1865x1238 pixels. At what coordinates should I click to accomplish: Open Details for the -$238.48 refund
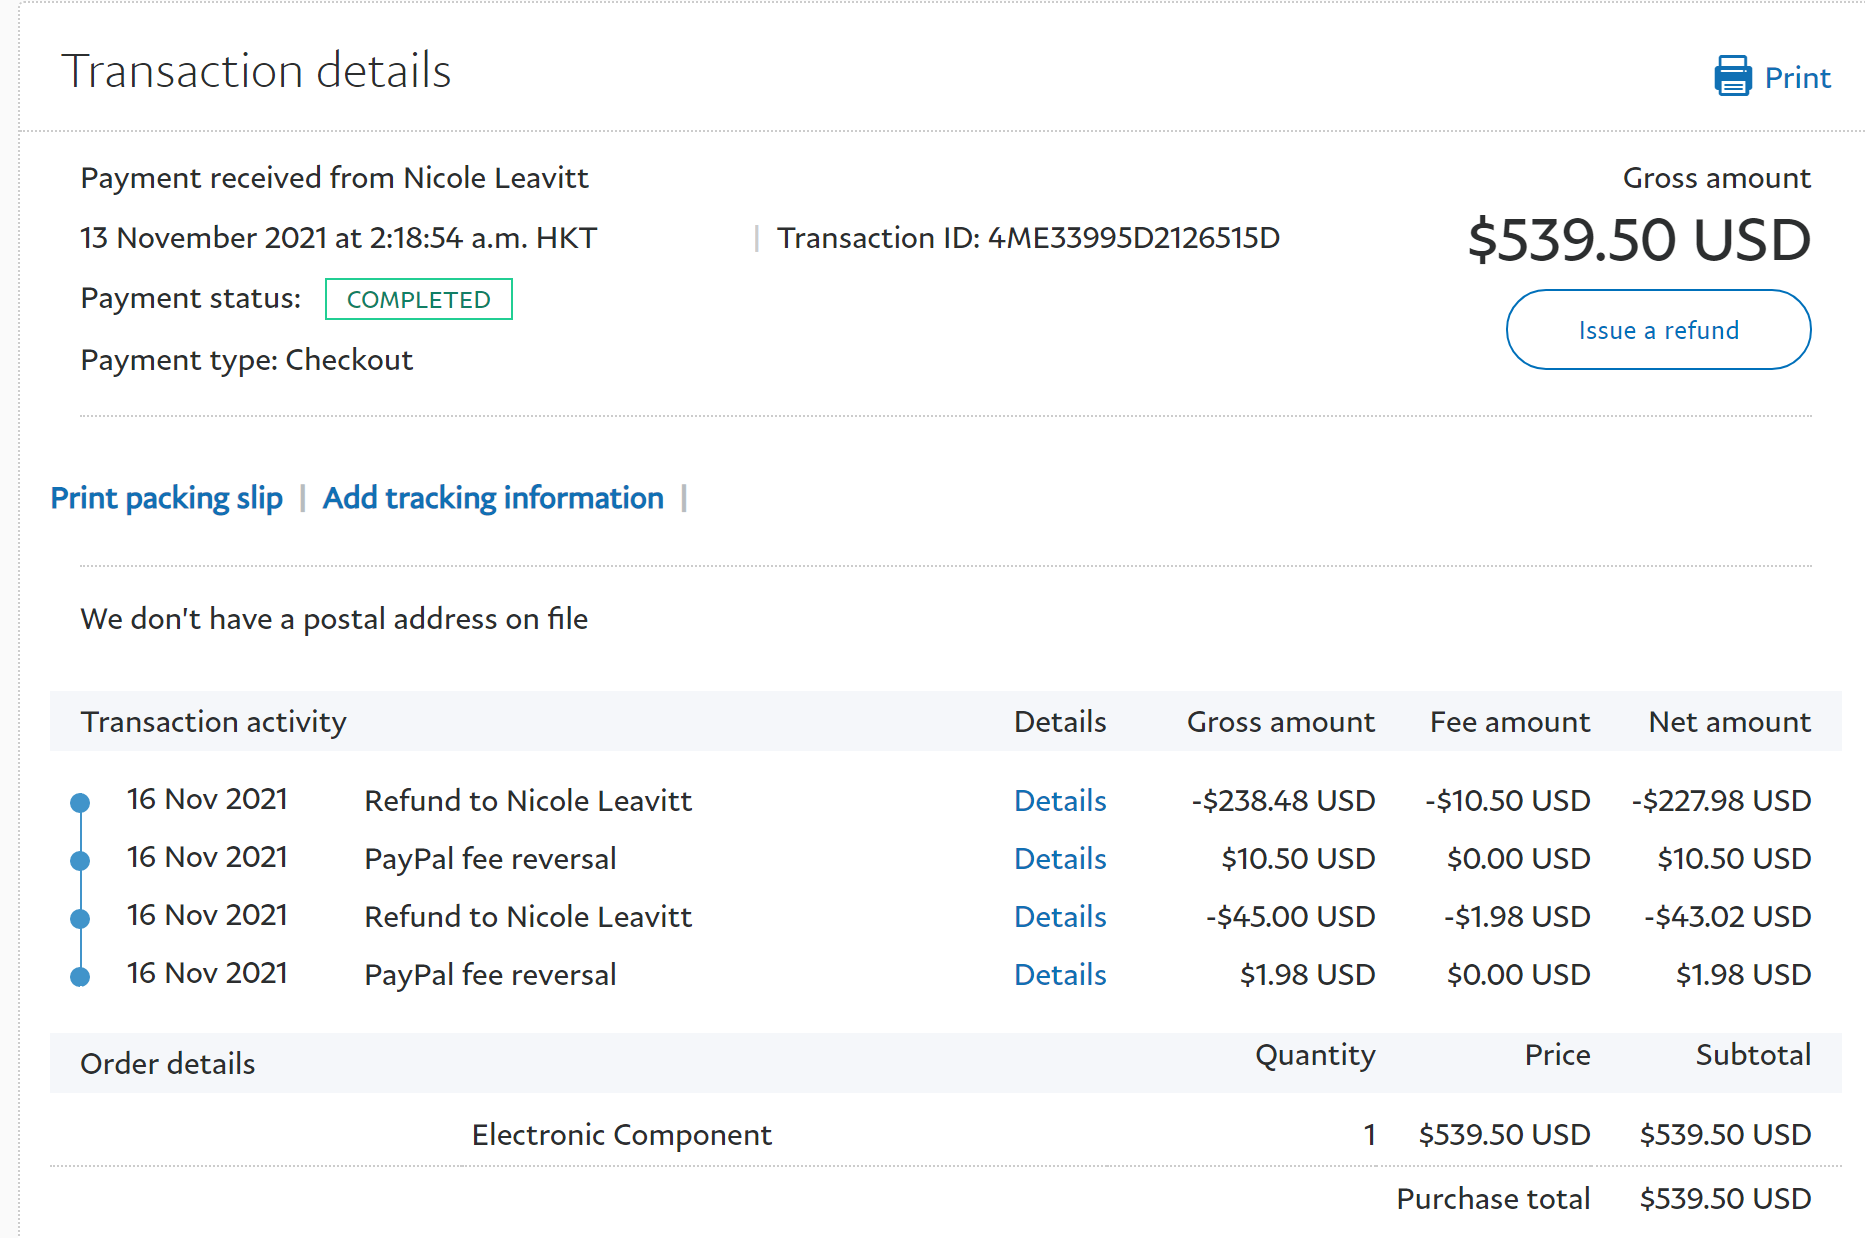coord(1059,801)
